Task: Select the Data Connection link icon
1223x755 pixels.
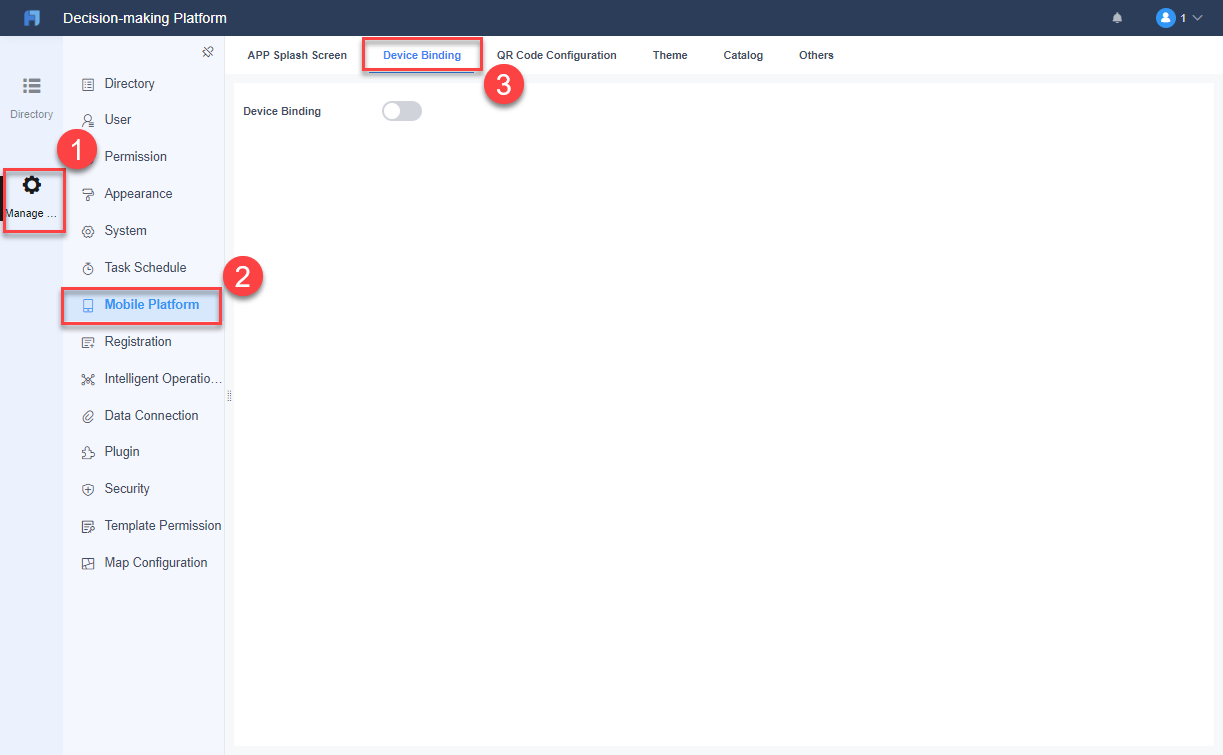Action: 88,415
